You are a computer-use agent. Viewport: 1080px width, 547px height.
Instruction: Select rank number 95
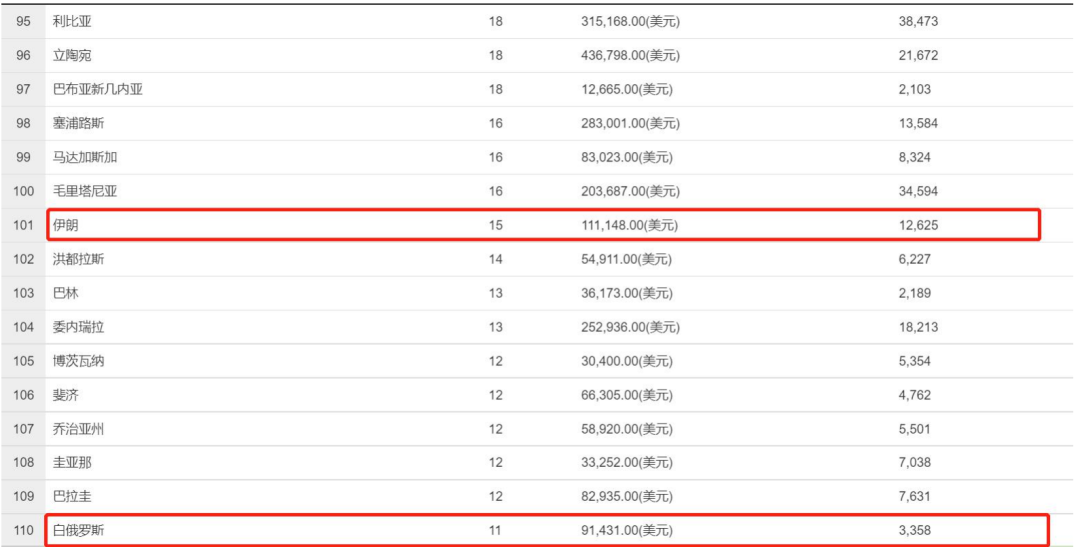(x=23, y=21)
